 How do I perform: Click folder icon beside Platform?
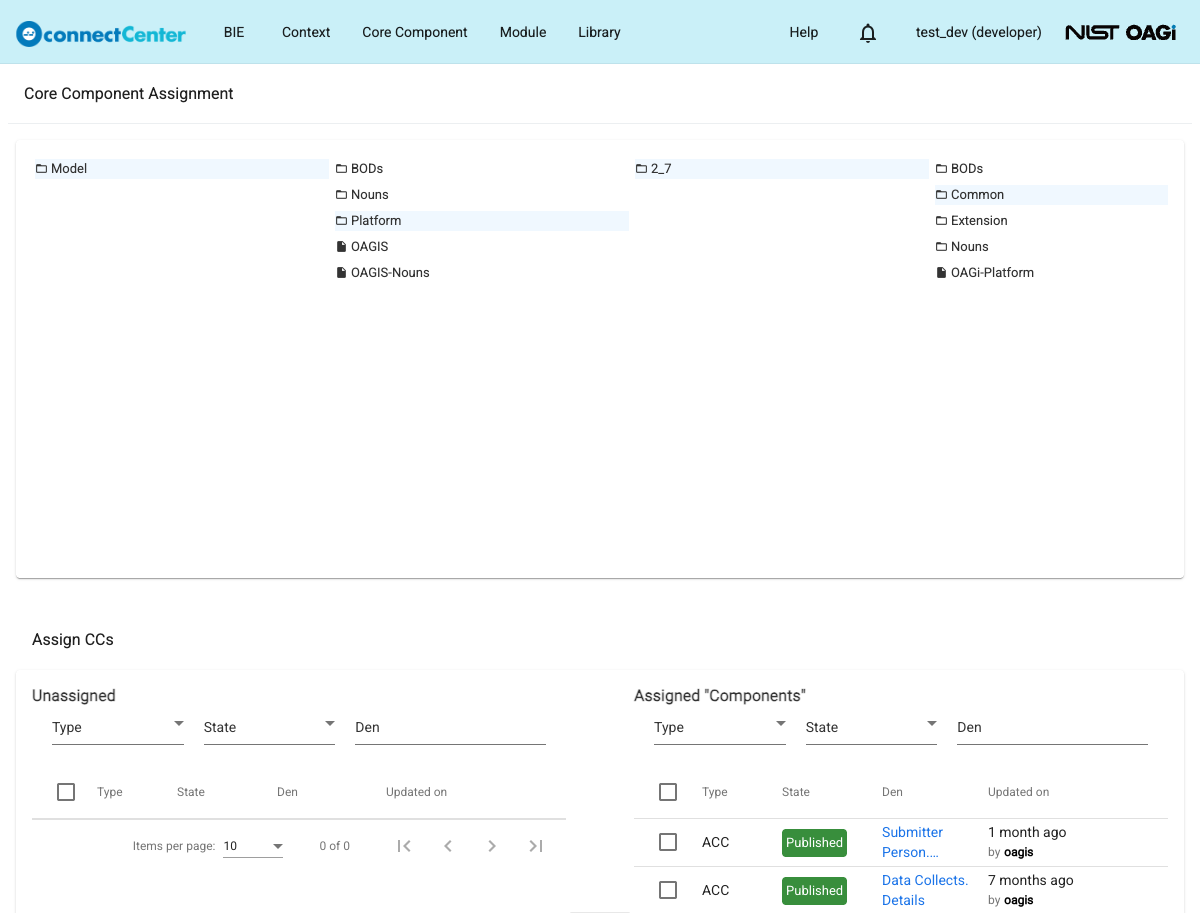342,221
